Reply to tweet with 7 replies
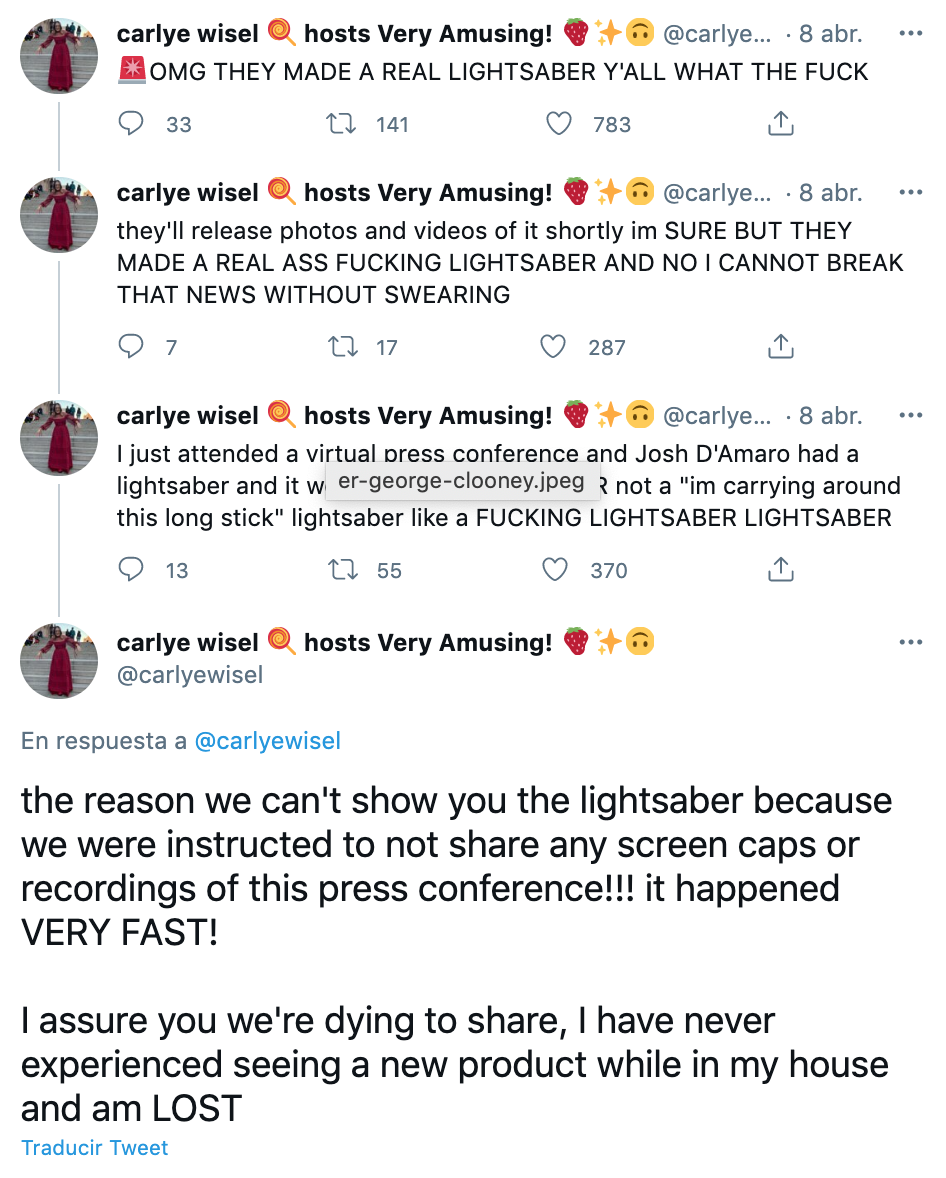 point(132,347)
